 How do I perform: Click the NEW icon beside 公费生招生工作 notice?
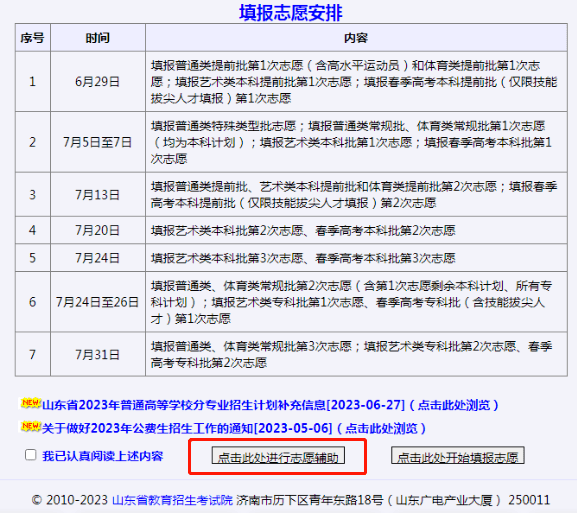coord(31,426)
